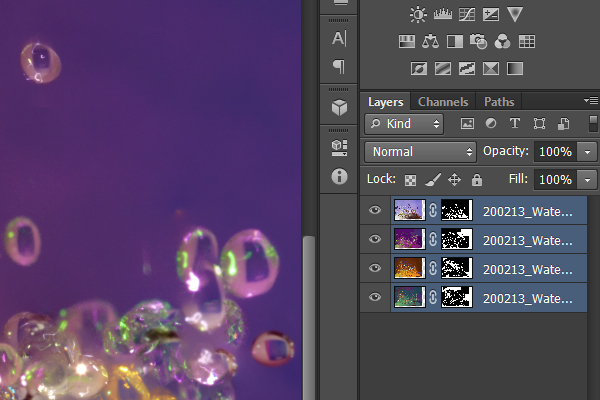Hide the layer with purple thumbnail
This screenshot has height=400, width=600.
click(x=375, y=239)
